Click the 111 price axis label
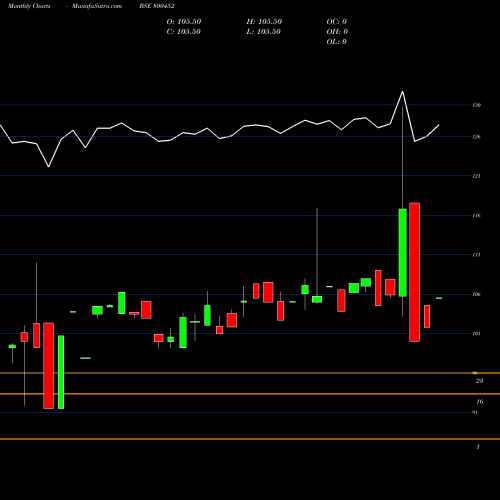Viewport: 500px width, 500px height. click(x=477, y=255)
